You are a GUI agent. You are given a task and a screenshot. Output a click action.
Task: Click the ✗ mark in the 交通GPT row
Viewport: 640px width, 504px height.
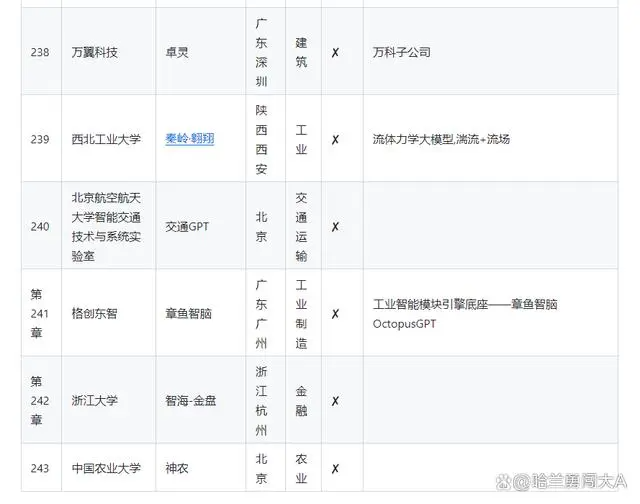point(335,226)
